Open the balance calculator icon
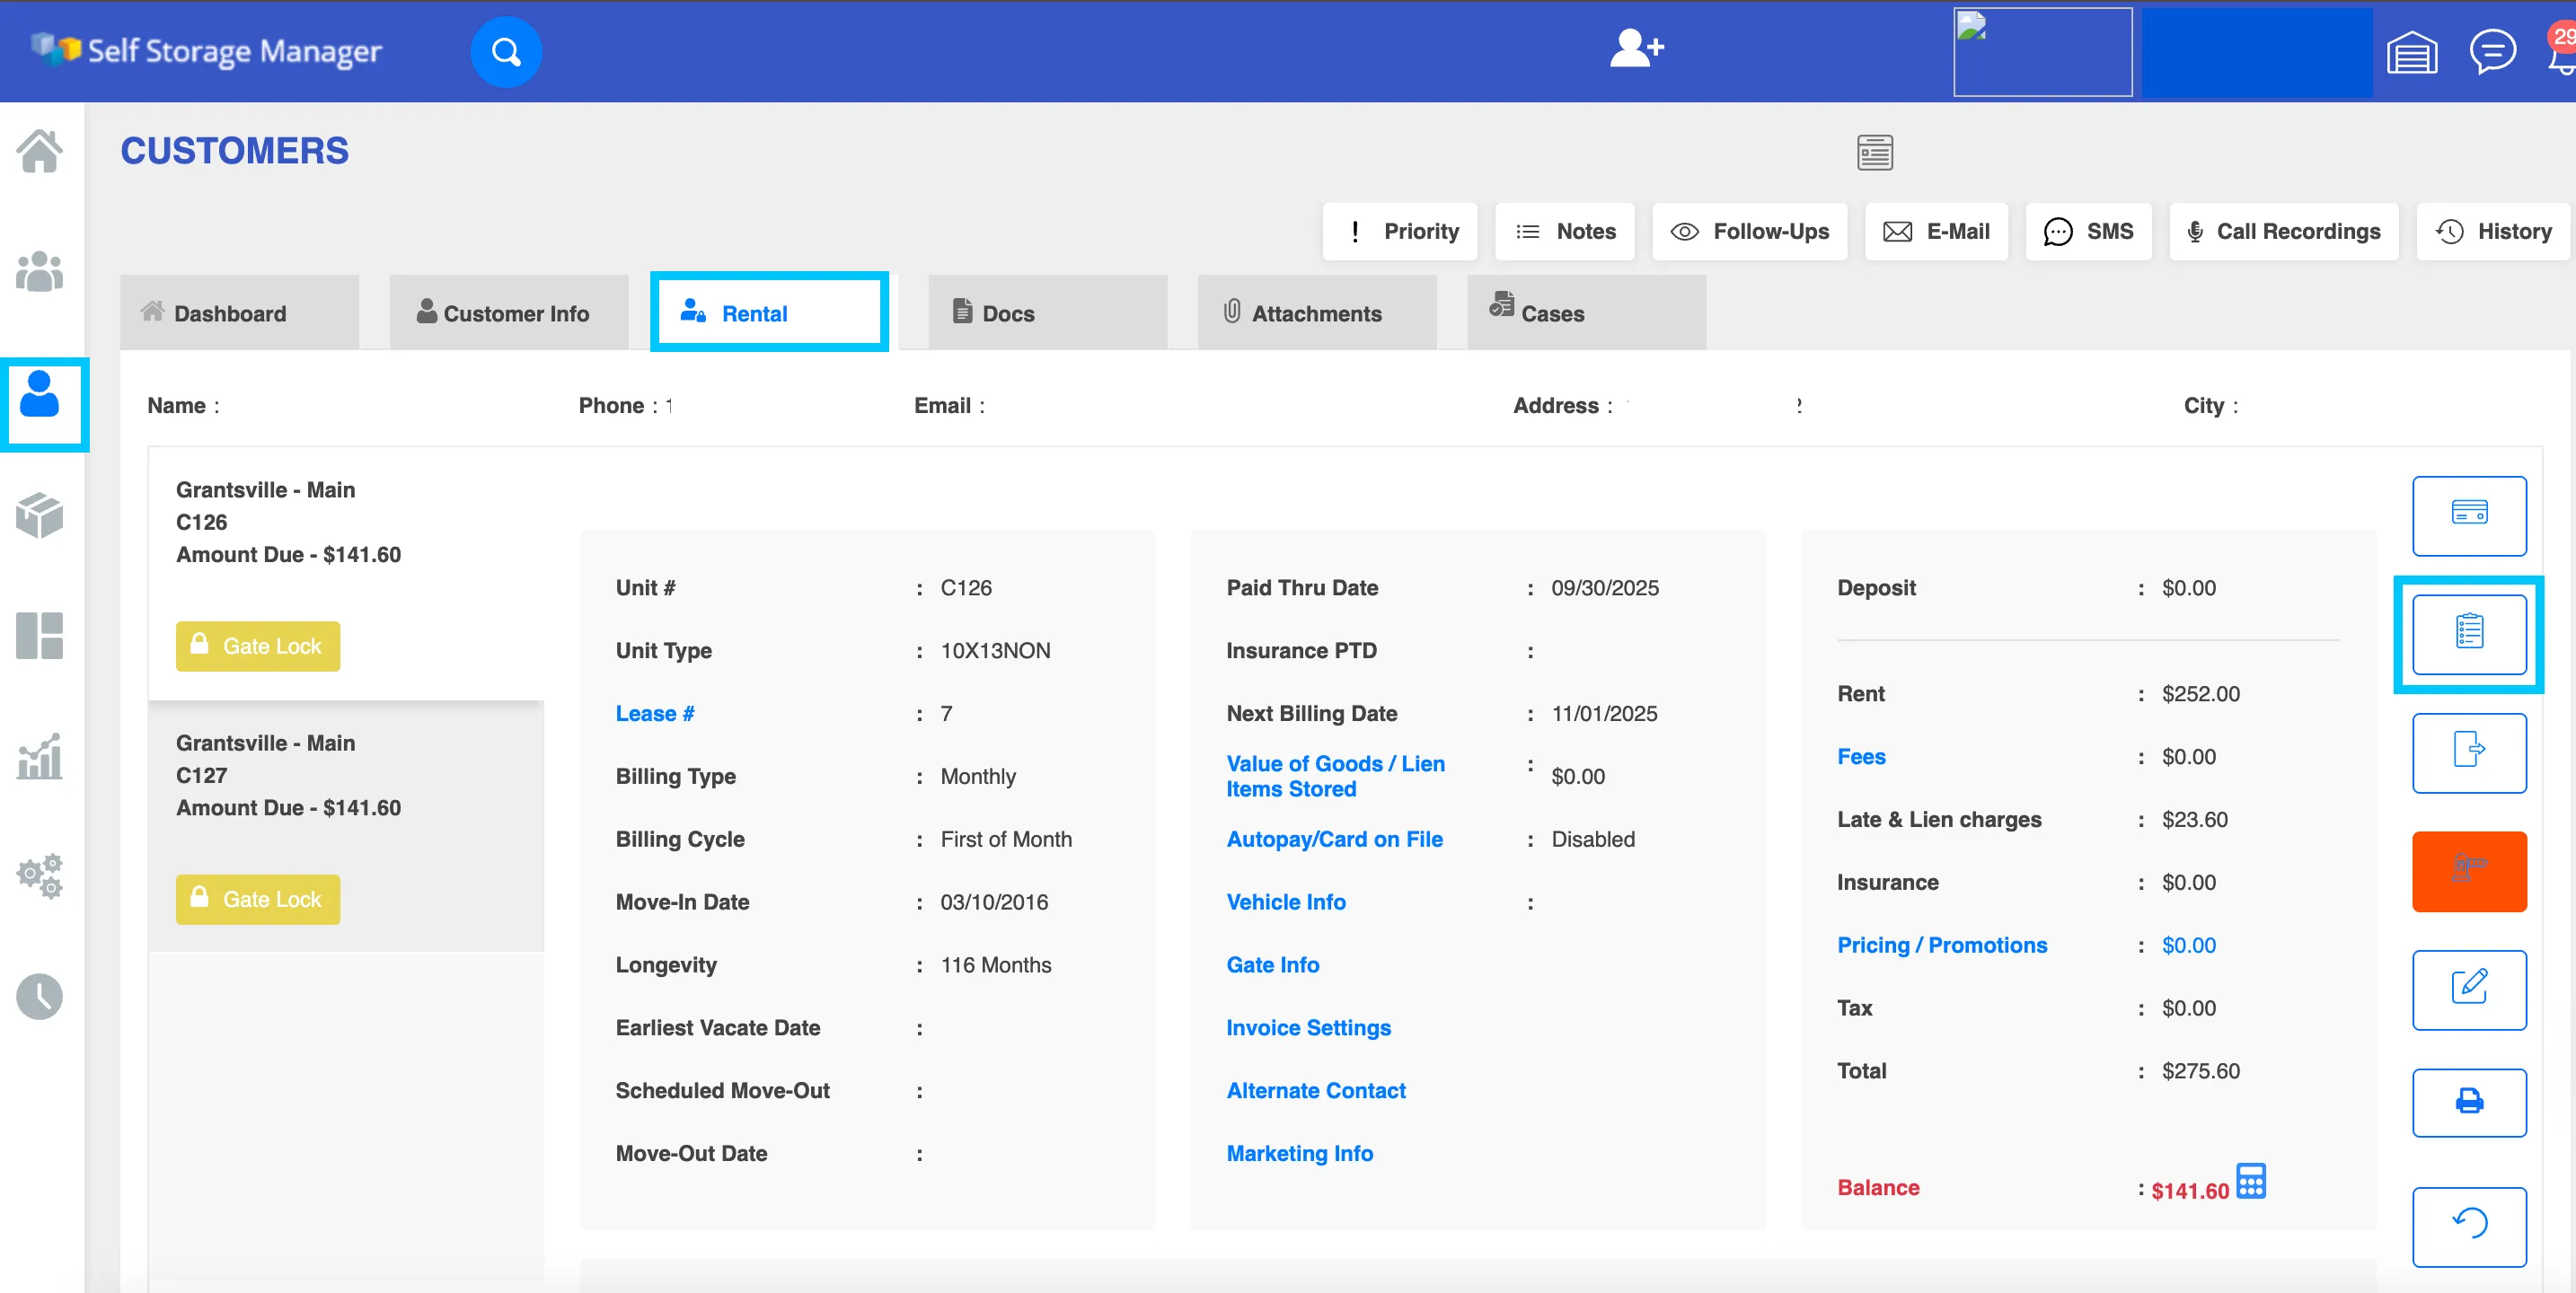2576x1293 pixels. pos(2250,1180)
